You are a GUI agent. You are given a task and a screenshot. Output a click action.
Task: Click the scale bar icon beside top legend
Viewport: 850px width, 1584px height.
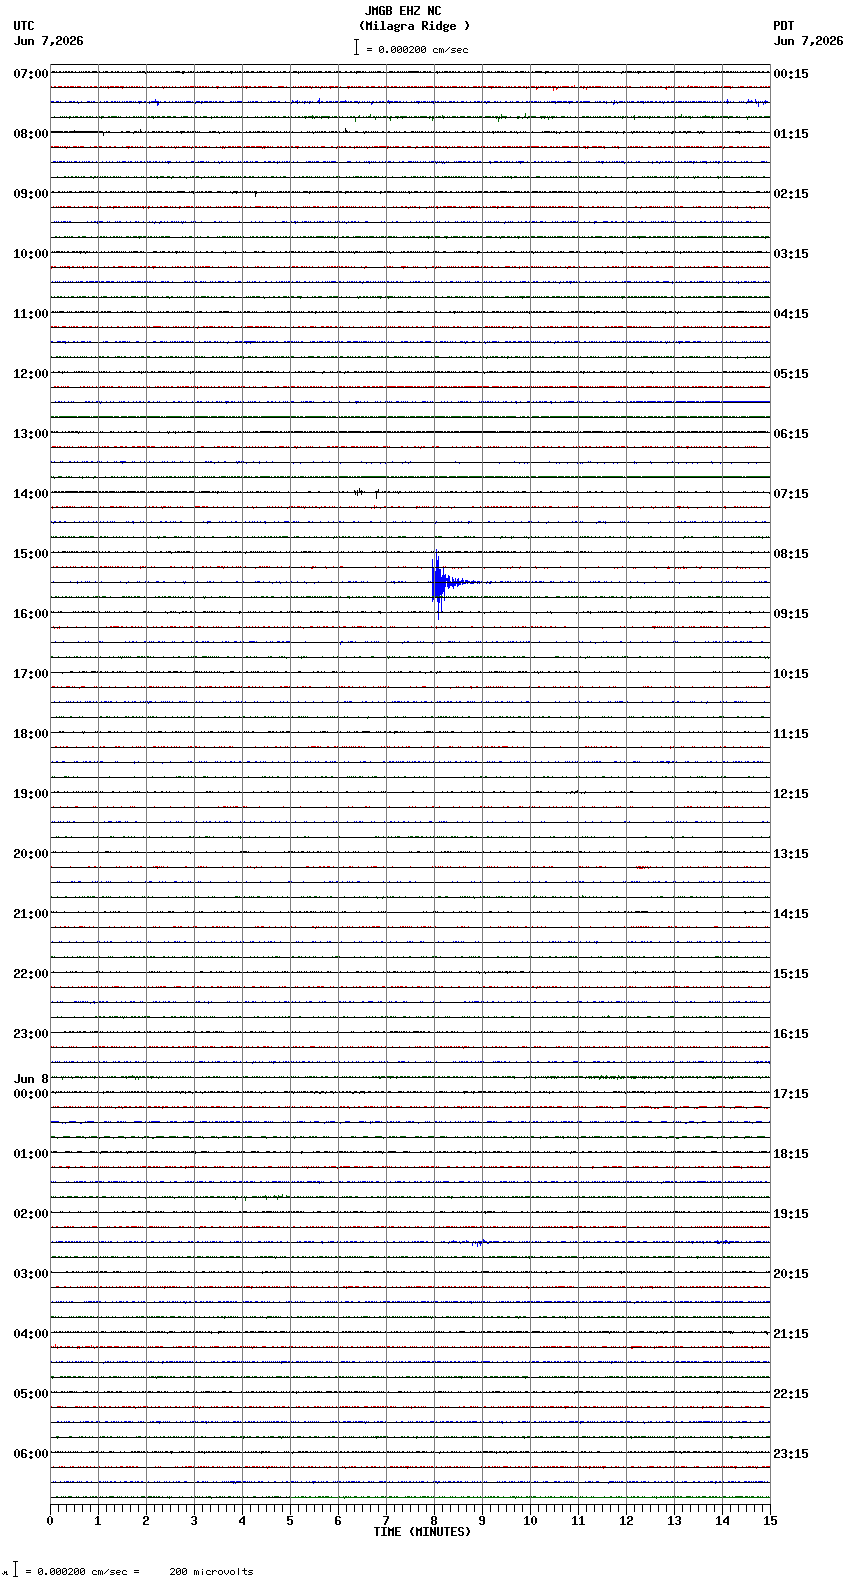356,47
